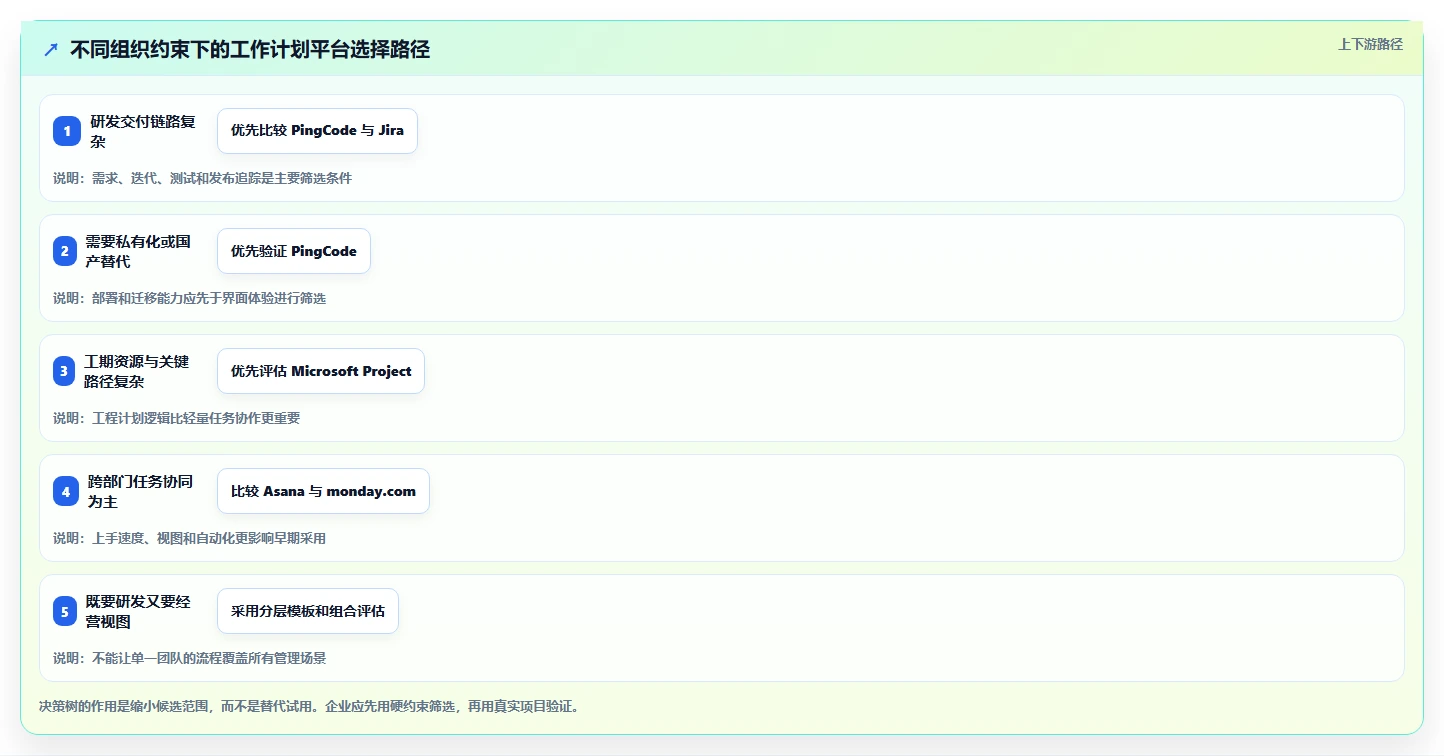The image size is (1444, 756).
Task: Click the '需要私有化或国产替代' condition text
Action: [138, 251]
